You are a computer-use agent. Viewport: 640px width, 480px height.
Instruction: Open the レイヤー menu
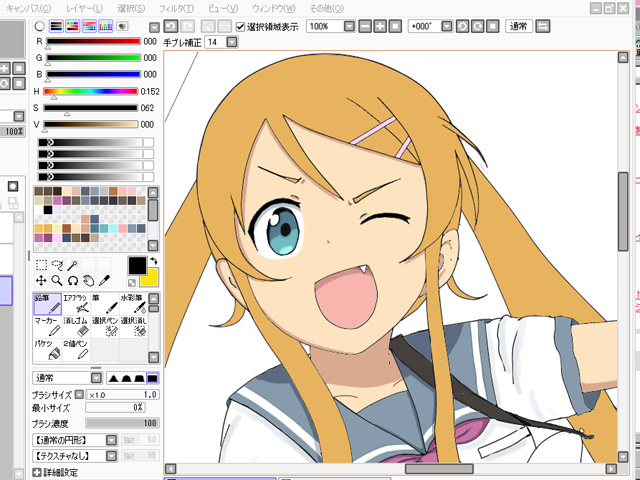[84, 8]
